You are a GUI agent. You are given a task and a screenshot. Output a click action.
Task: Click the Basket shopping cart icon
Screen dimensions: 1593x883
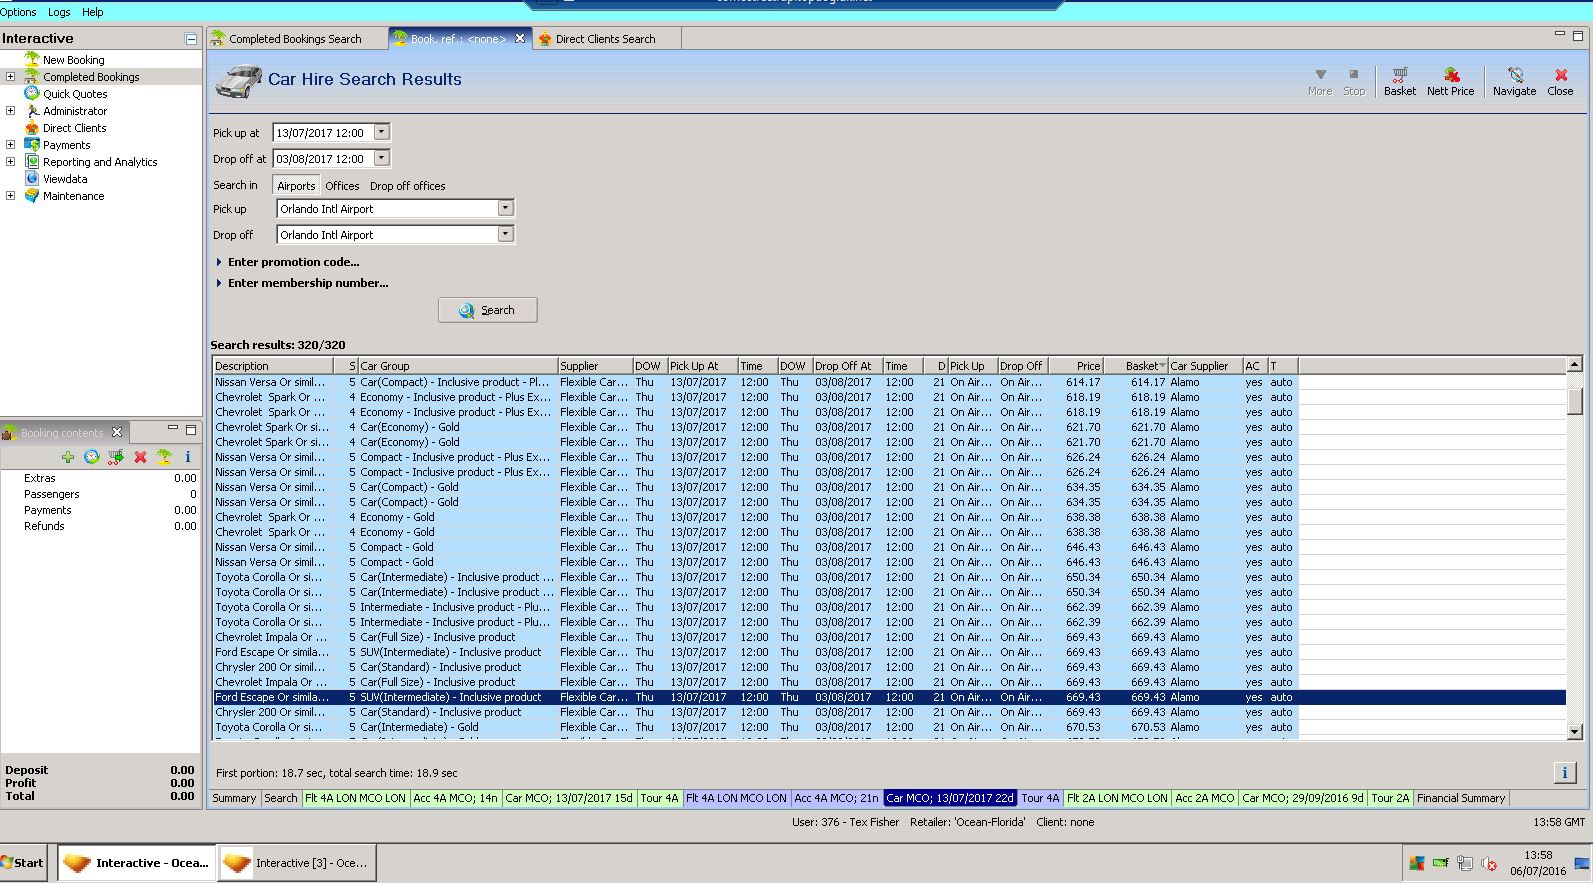1399,76
